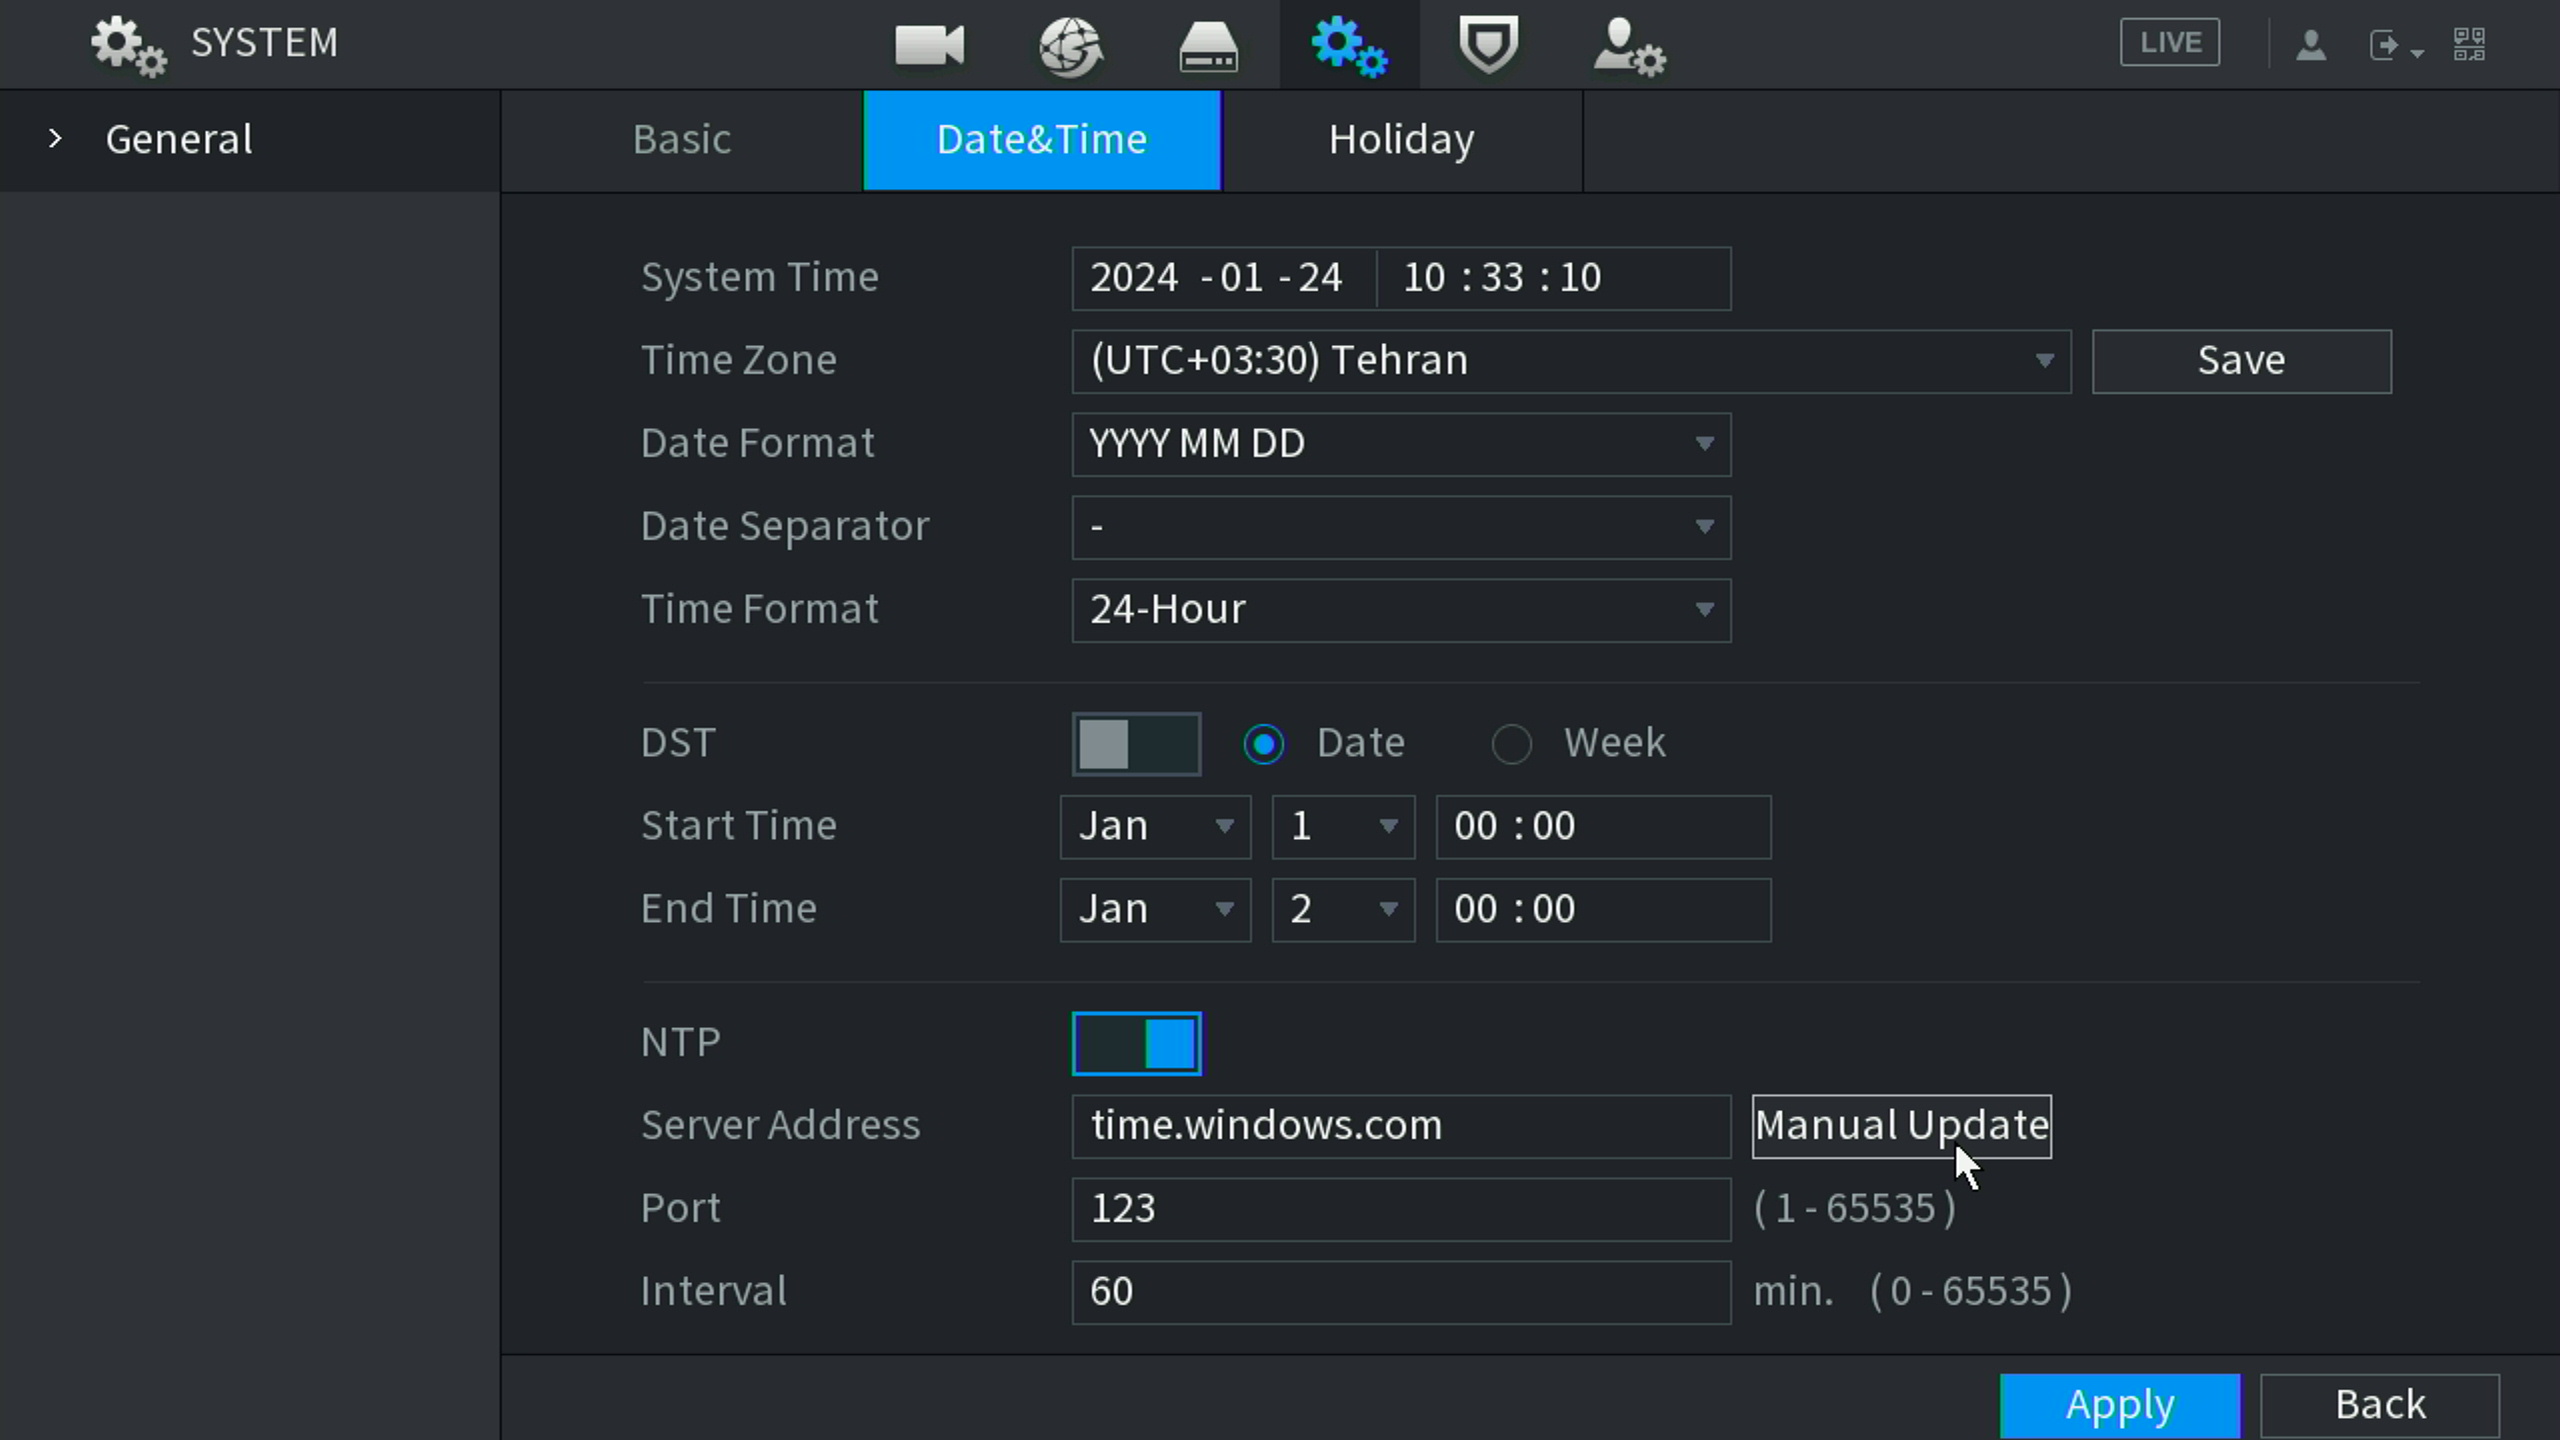2560x1440 pixels.
Task: Open the Camera settings icon
Action: click(x=929, y=45)
